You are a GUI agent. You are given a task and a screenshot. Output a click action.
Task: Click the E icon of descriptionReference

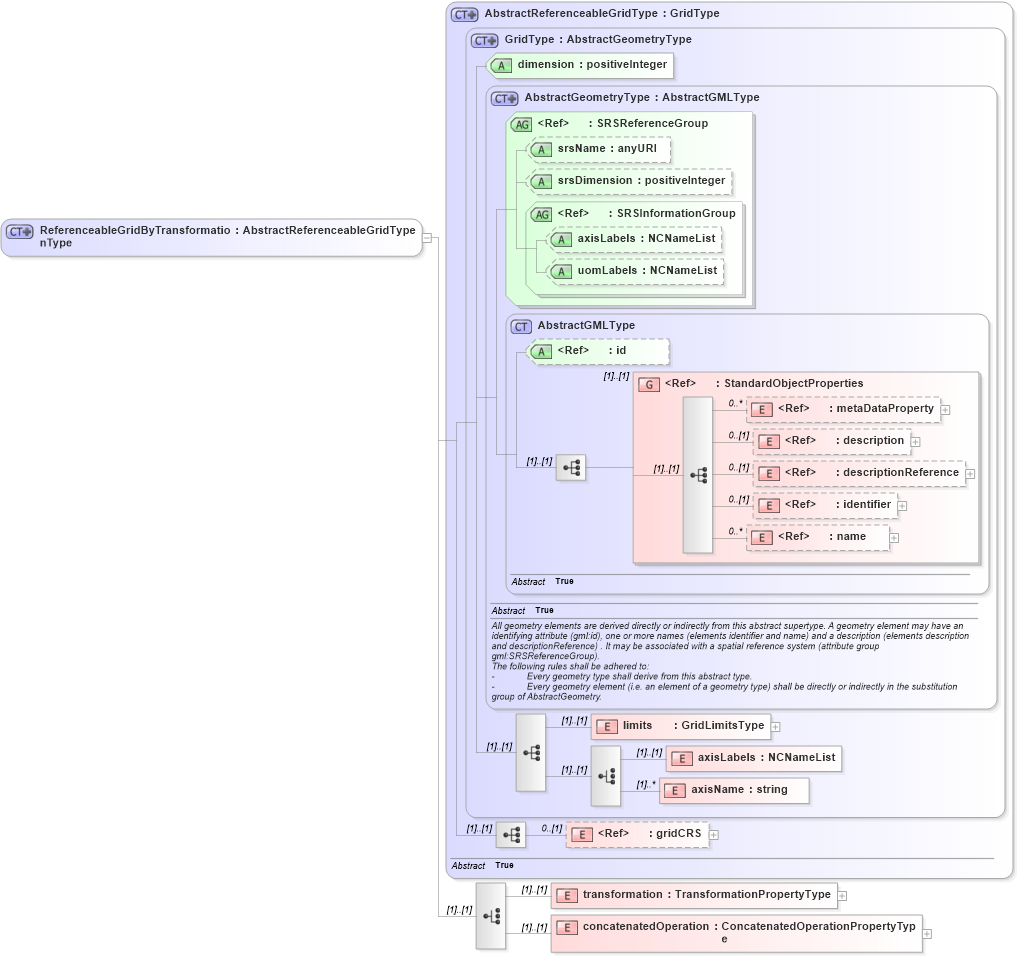pyautogui.click(x=769, y=473)
